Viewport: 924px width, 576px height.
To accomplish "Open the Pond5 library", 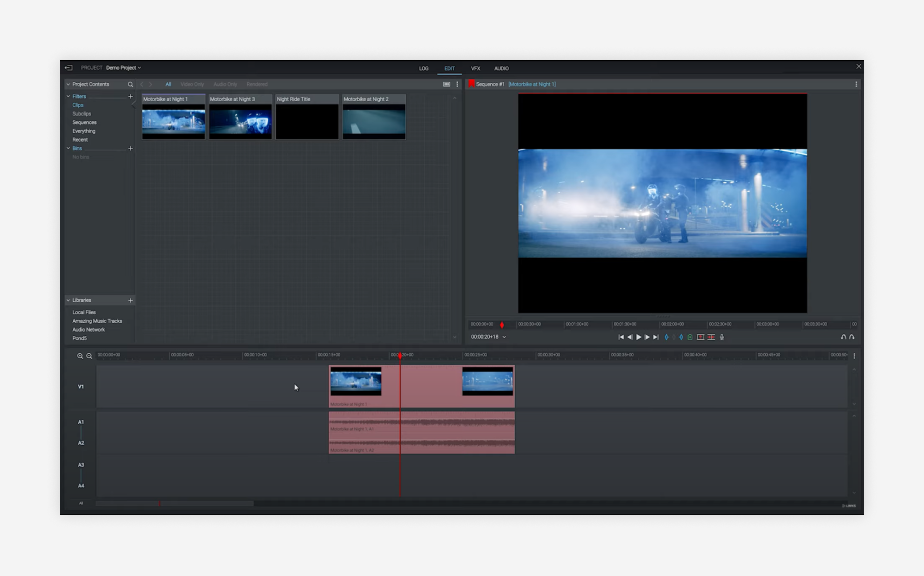I will [x=80, y=338].
